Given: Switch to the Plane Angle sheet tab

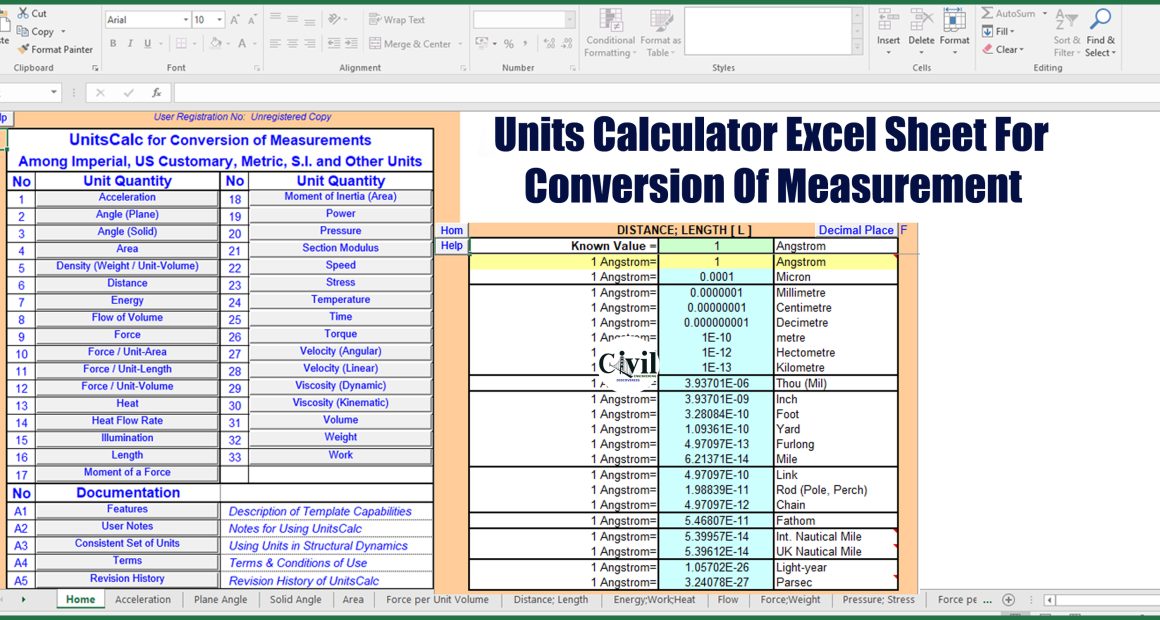Looking at the screenshot, I should click(220, 599).
